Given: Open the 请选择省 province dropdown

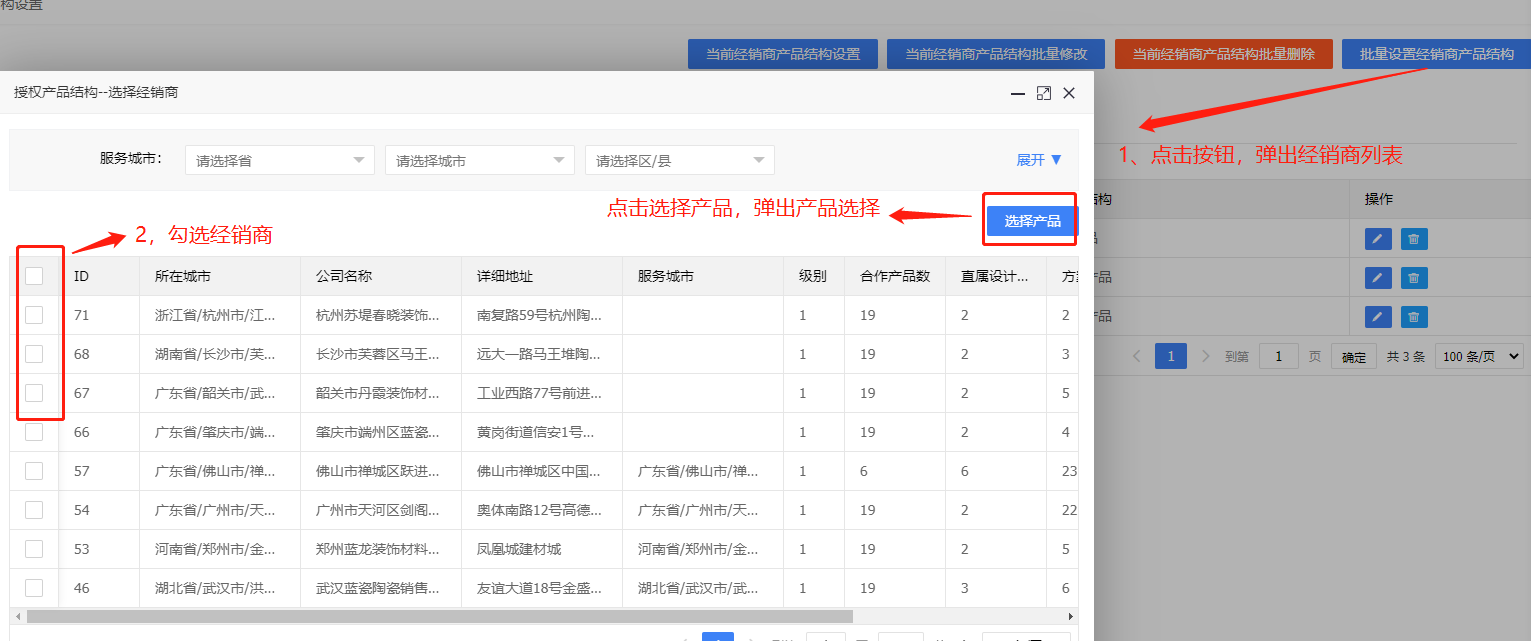Looking at the screenshot, I should pyautogui.click(x=279, y=160).
